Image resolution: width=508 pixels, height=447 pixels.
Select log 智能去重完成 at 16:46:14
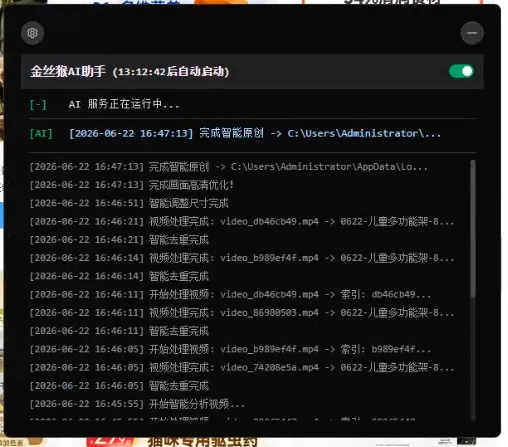pyautogui.click(x=119, y=276)
